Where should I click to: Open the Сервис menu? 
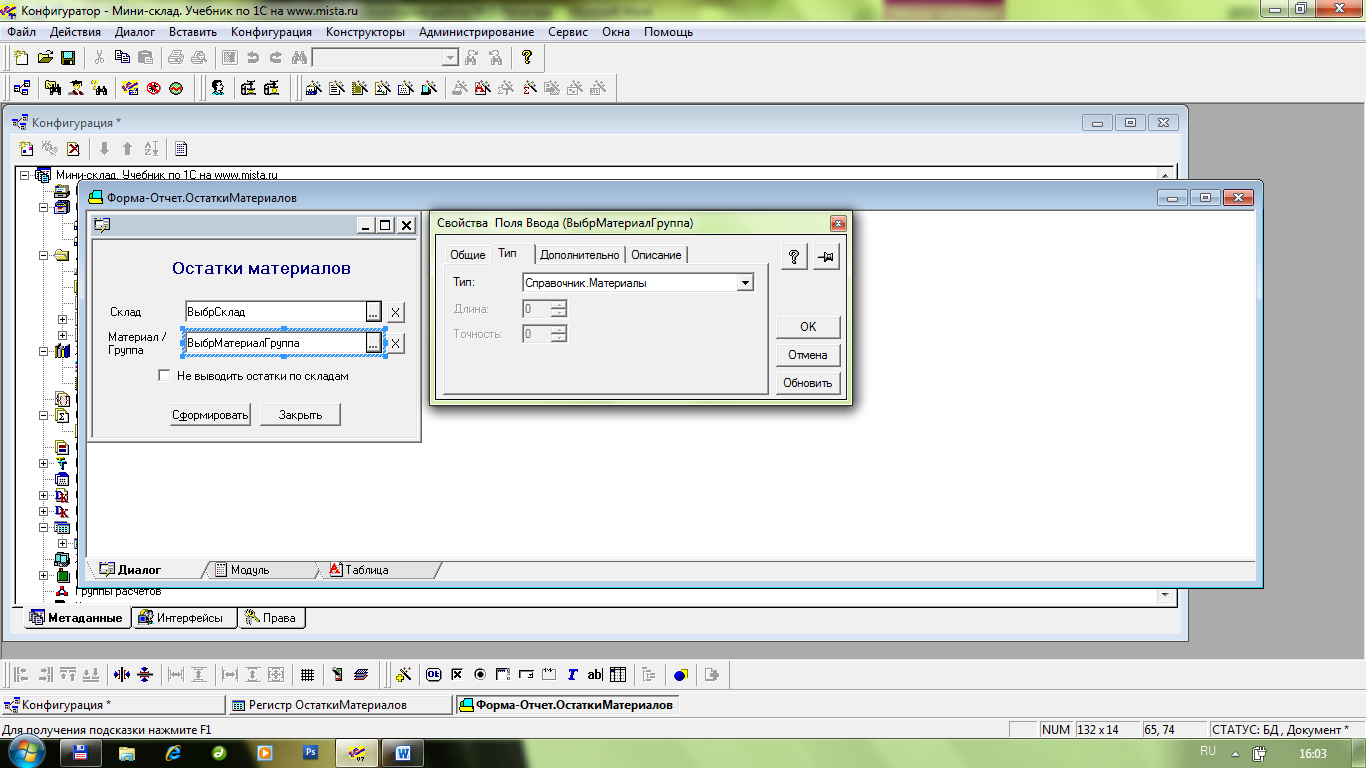(568, 32)
